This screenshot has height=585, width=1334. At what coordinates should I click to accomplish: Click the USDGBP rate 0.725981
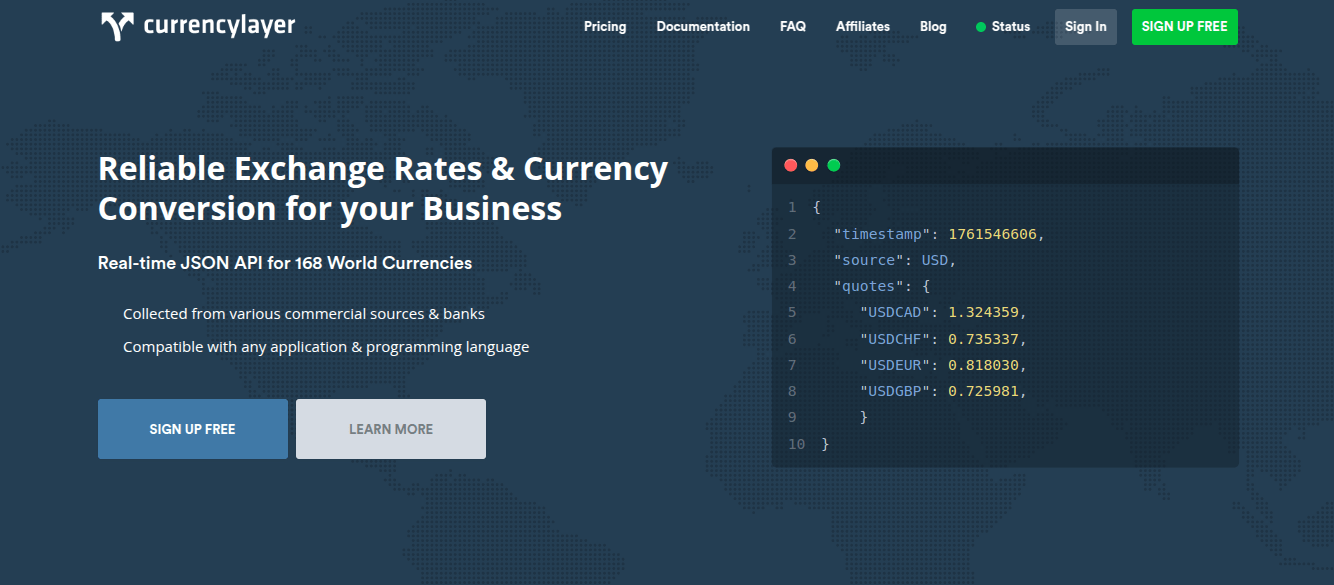pos(983,391)
